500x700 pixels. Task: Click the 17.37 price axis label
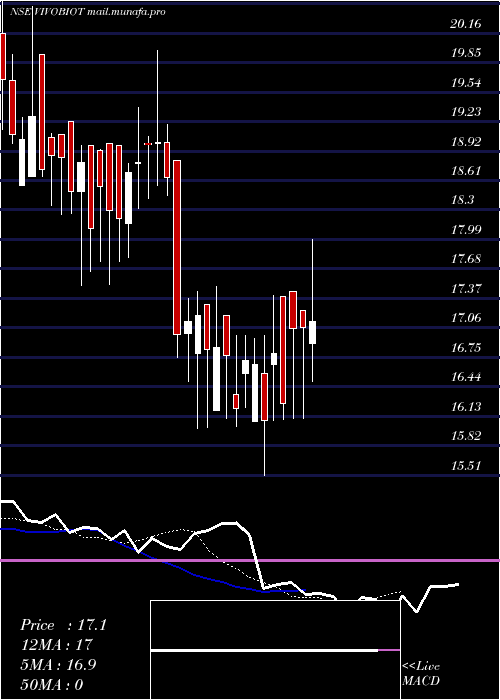(x=466, y=289)
